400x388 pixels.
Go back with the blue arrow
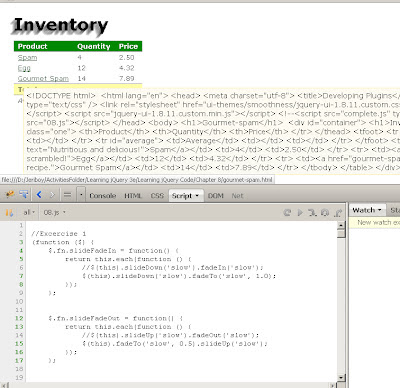click(39, 195)
